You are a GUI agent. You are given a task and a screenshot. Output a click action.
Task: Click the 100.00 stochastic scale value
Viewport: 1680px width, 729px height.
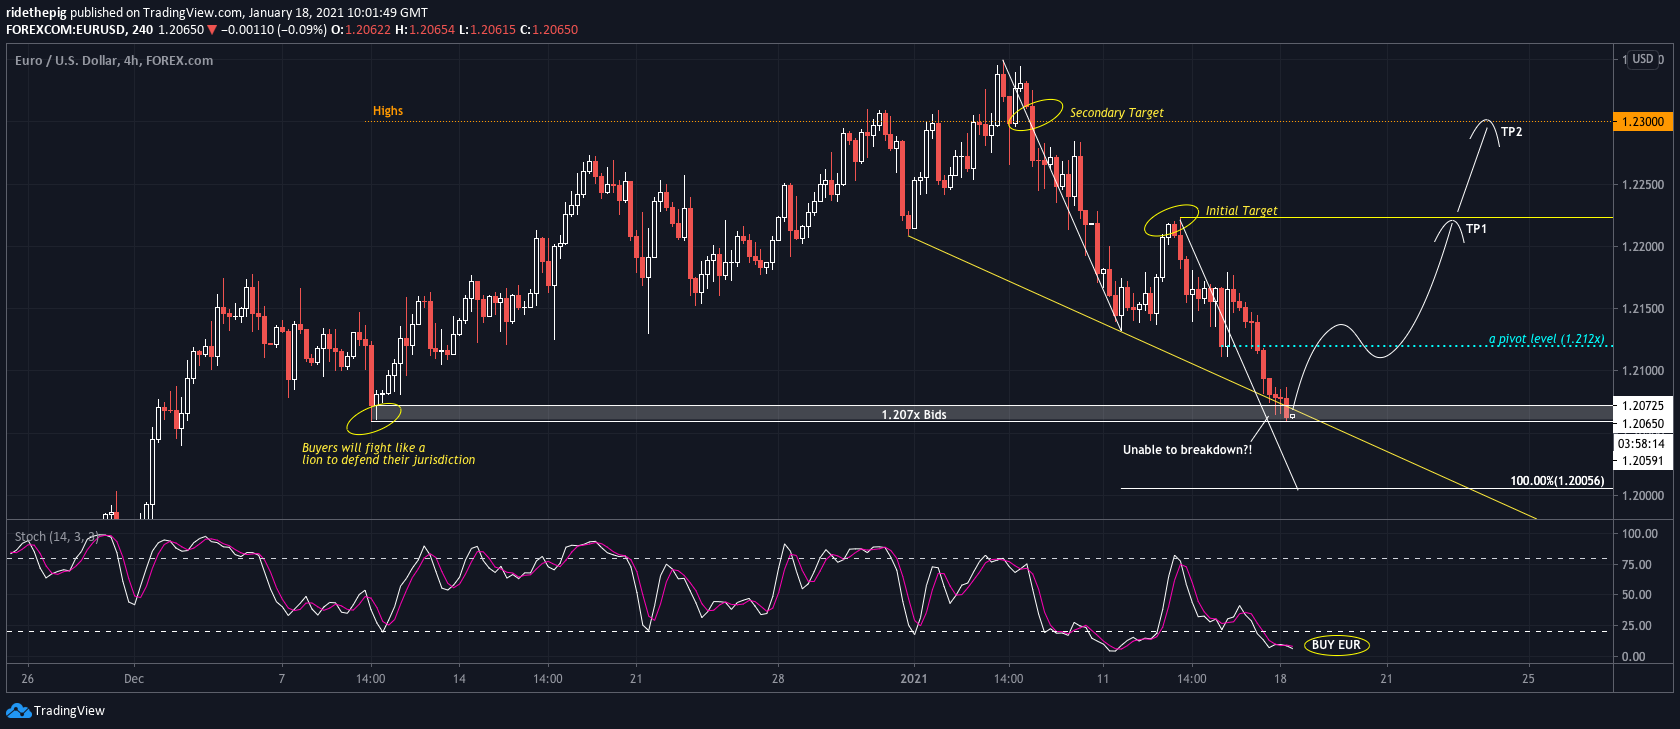point(1640,534)
